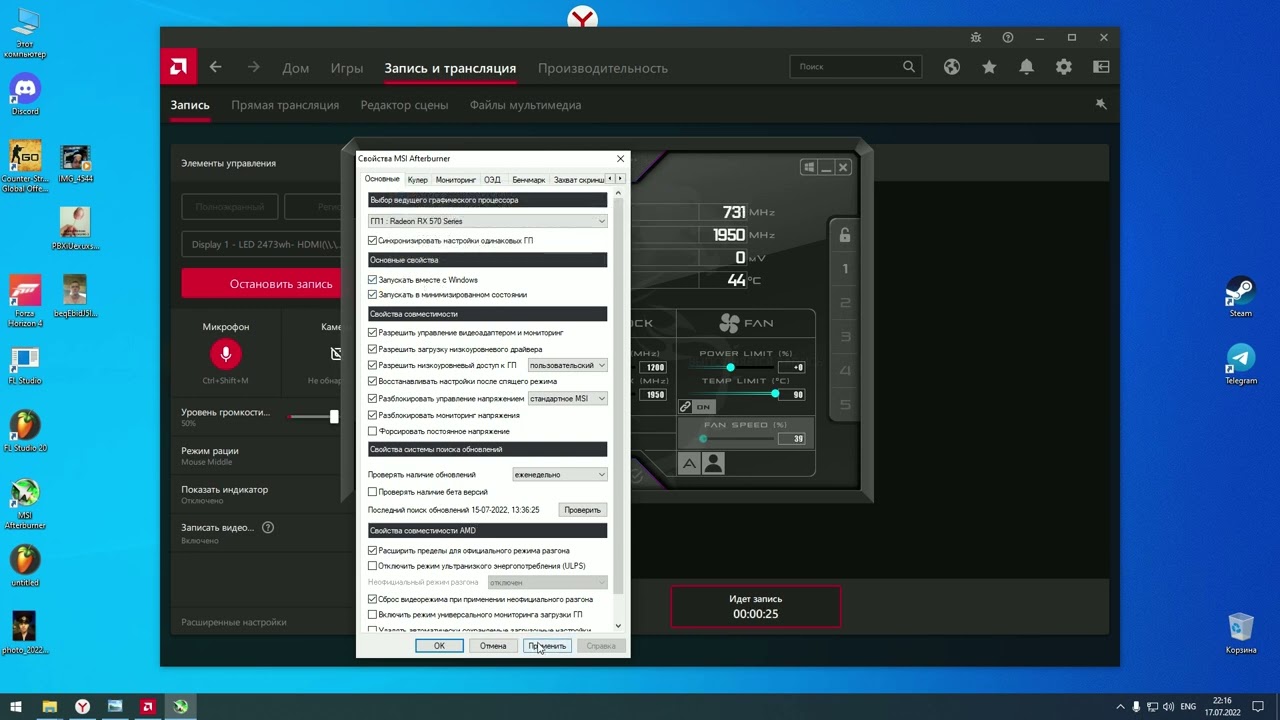Toggle Запускать в минимизированном состоянии checkbox
This screenshot has height=720, width=1280.
point(373,295)
